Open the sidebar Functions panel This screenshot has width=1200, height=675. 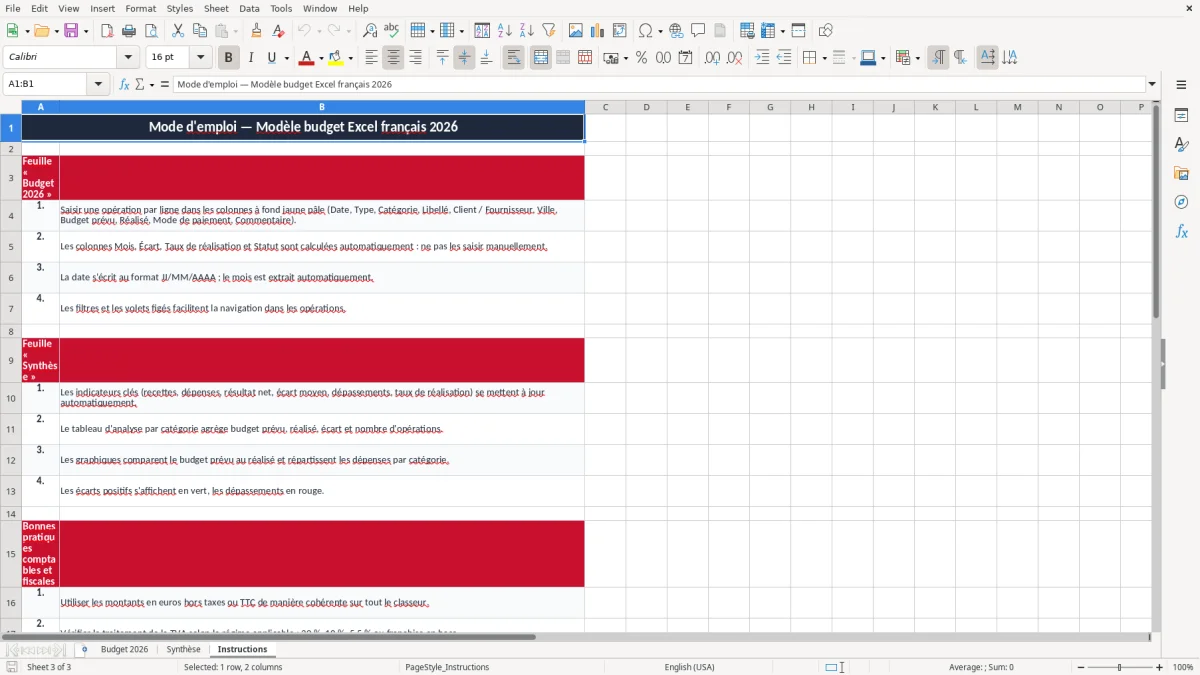(x=1181, y=231)
